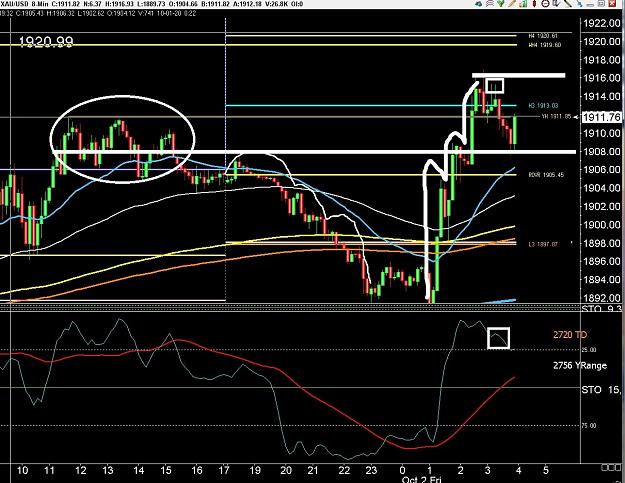This screenshot has width=625, height=483.
Task: Click the Oct 2 Fri date label
Action: (422, 479)
